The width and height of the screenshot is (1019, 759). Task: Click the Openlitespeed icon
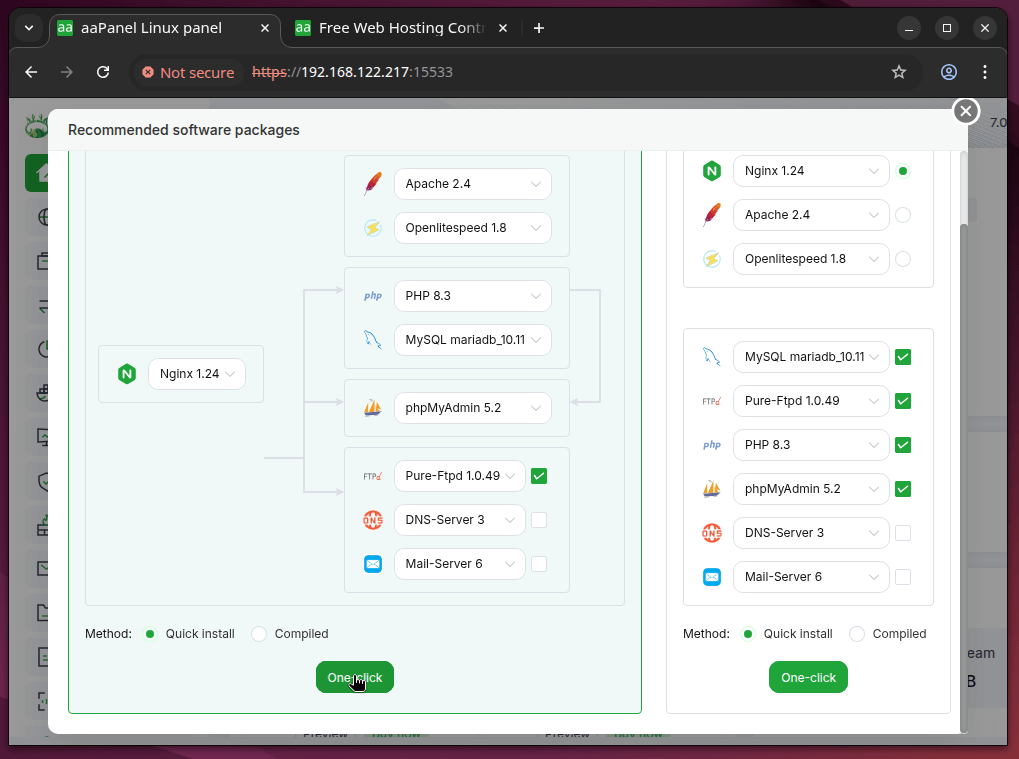(x=372, y=228)
